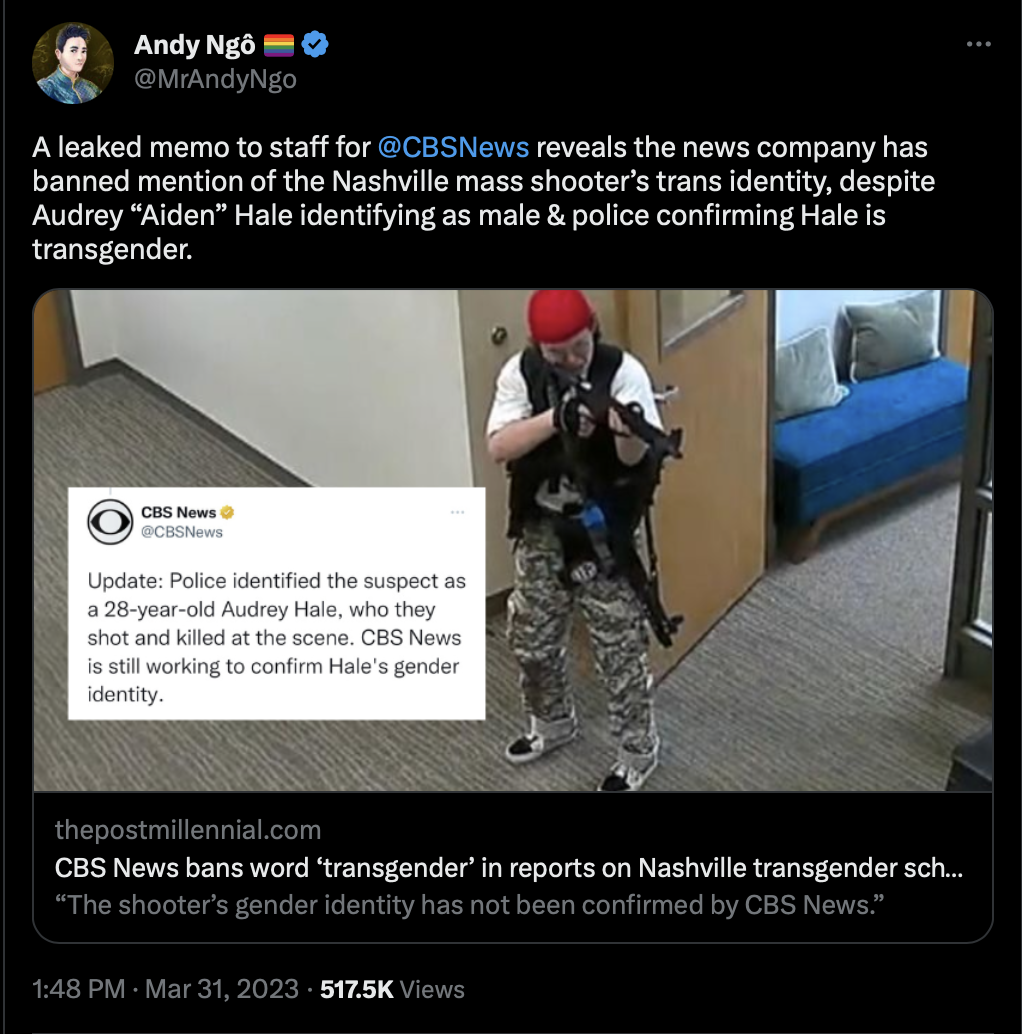
Task: Click the embedded CBS tweet update text
Action: 276,638
